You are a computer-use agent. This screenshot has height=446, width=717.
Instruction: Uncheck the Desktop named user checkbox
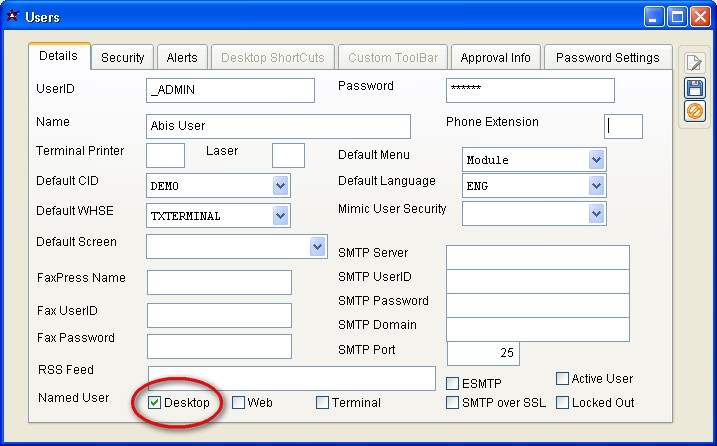(155, 403)
